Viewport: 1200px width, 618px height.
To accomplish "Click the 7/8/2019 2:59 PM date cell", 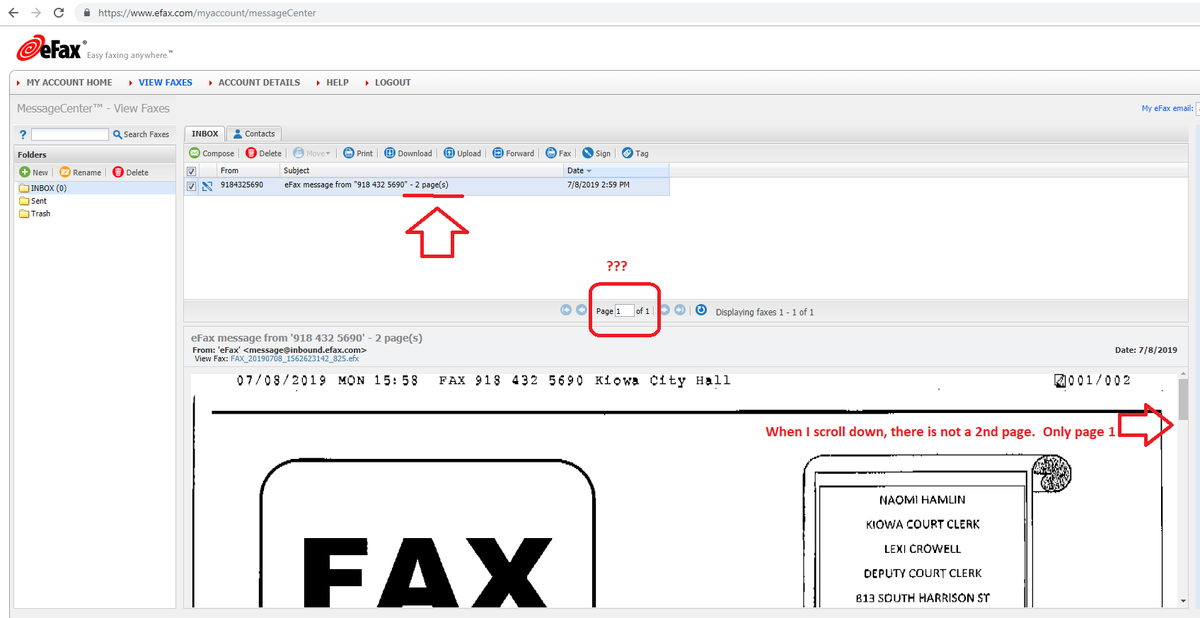I will pos(598,184).
